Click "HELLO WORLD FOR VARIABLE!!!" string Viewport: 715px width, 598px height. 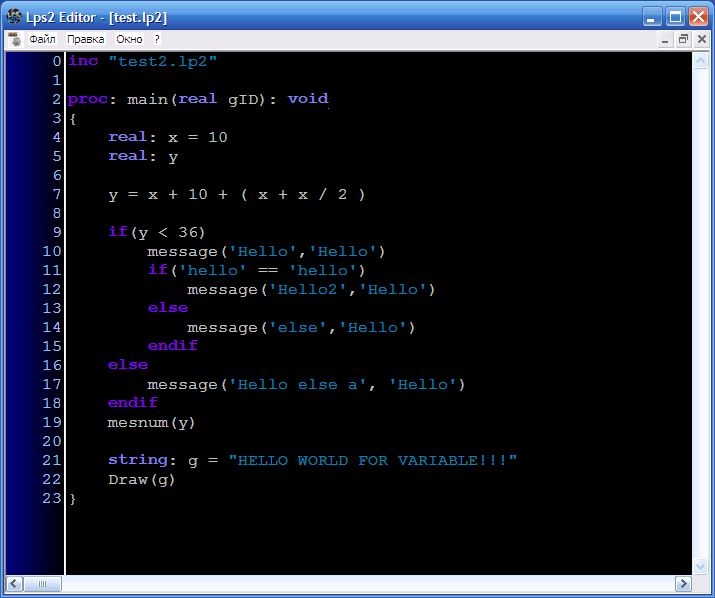pos(373,460)
